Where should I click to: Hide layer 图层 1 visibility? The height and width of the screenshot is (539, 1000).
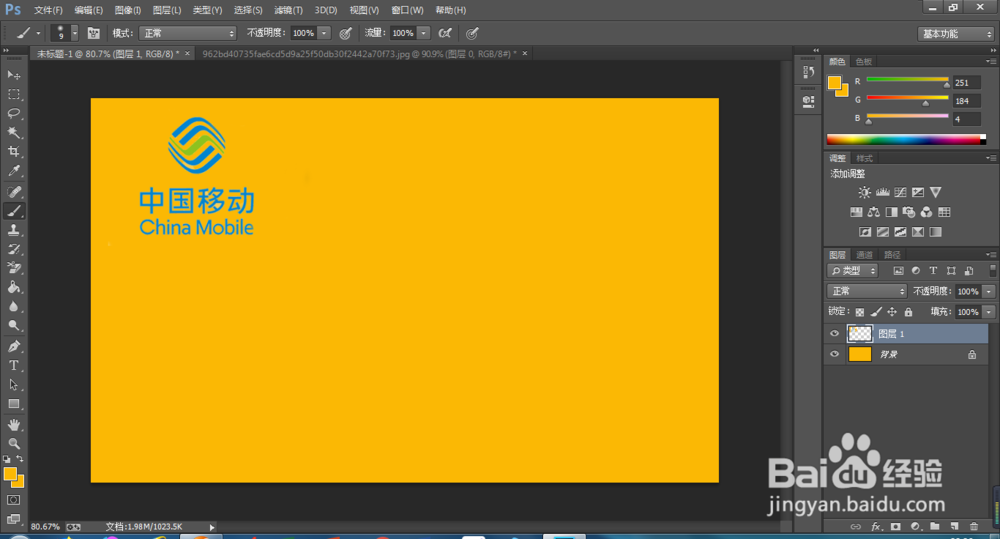[x=834, y=334]
